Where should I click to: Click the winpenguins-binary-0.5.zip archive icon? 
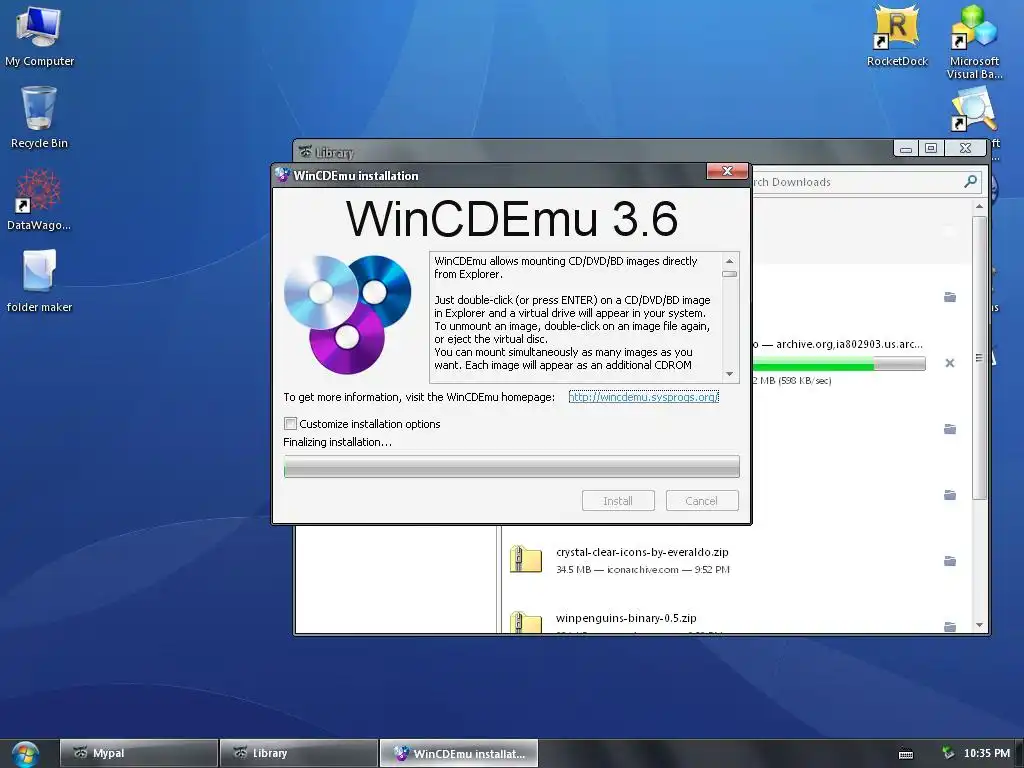point(526,622)
